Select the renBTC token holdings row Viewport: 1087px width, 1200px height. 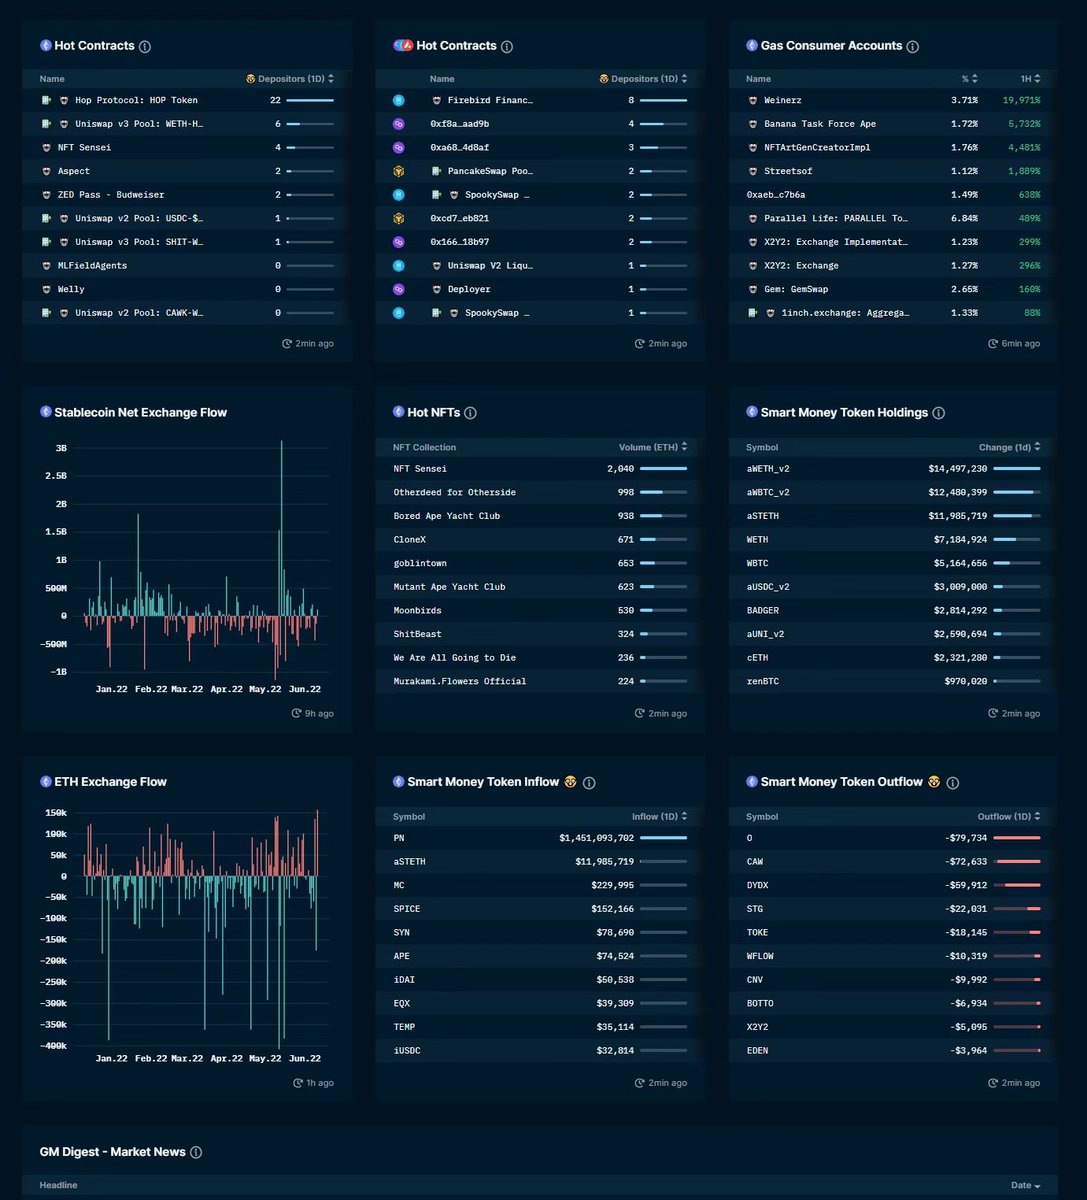893,681
